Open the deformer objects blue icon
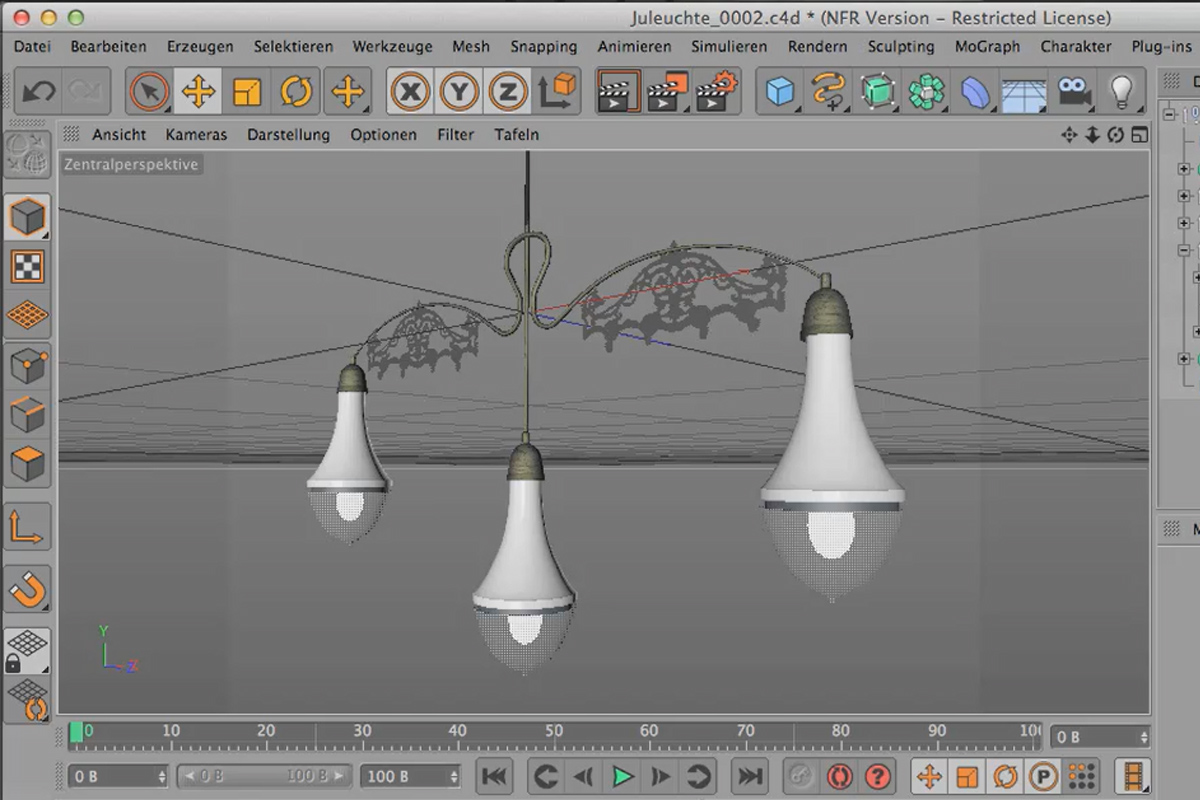Viewport: 1200px width, 800px height. pos(975,92)
